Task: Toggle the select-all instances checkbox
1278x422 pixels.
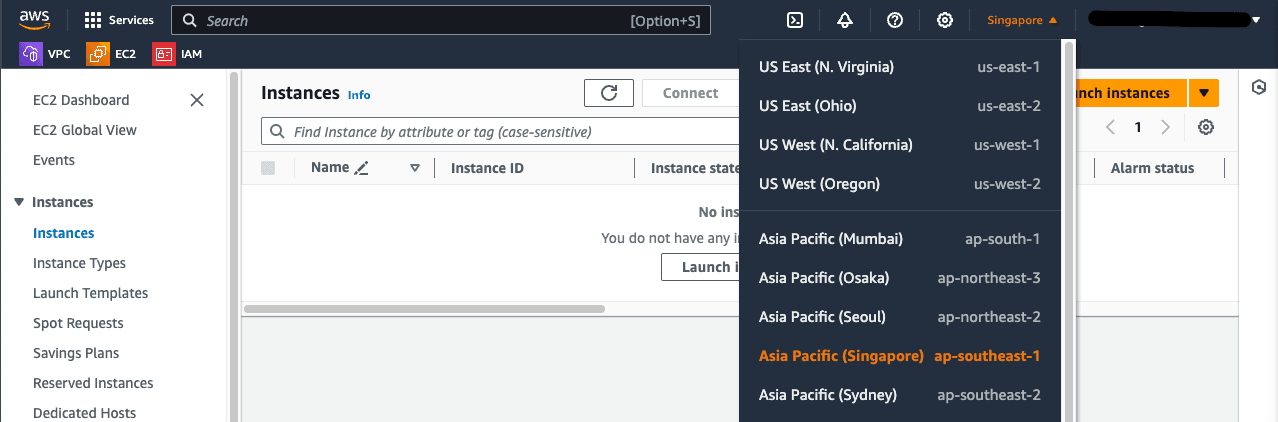Action: [x=268, y=168]
